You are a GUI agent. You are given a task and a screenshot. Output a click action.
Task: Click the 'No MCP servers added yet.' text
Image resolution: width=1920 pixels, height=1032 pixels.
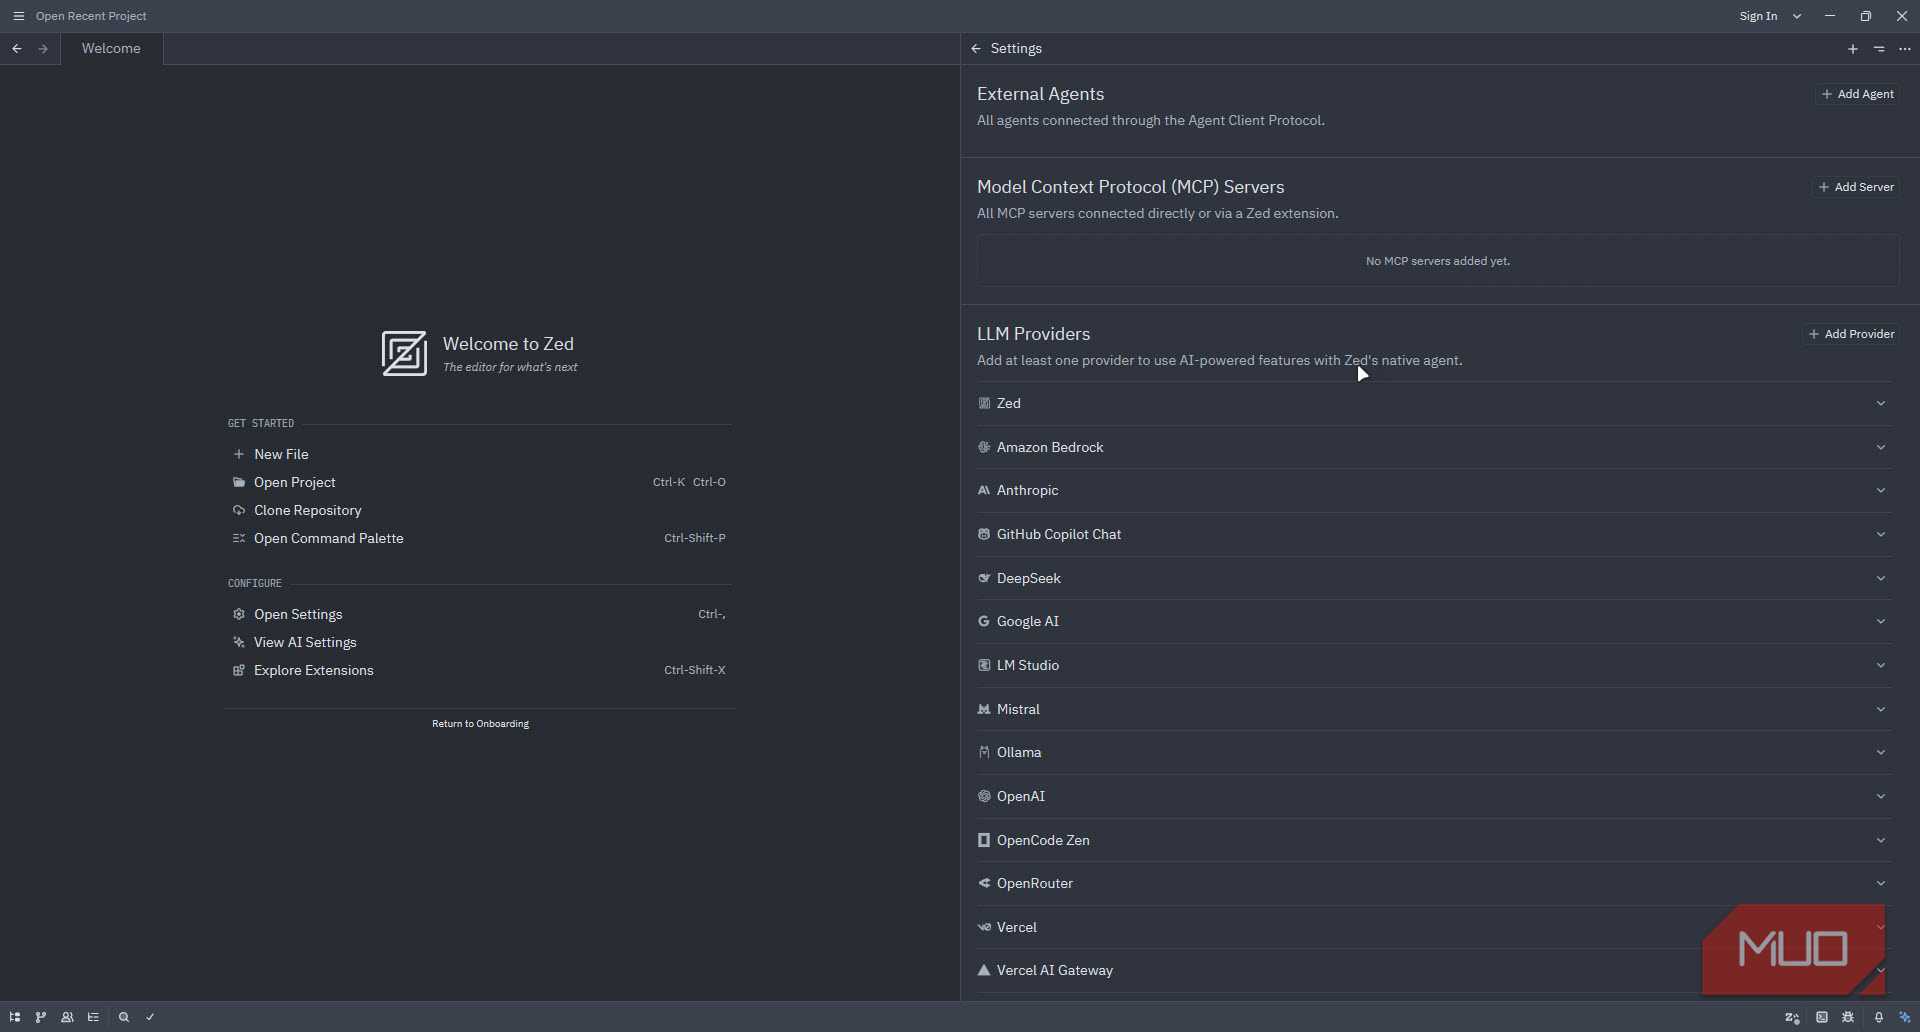1437,261
